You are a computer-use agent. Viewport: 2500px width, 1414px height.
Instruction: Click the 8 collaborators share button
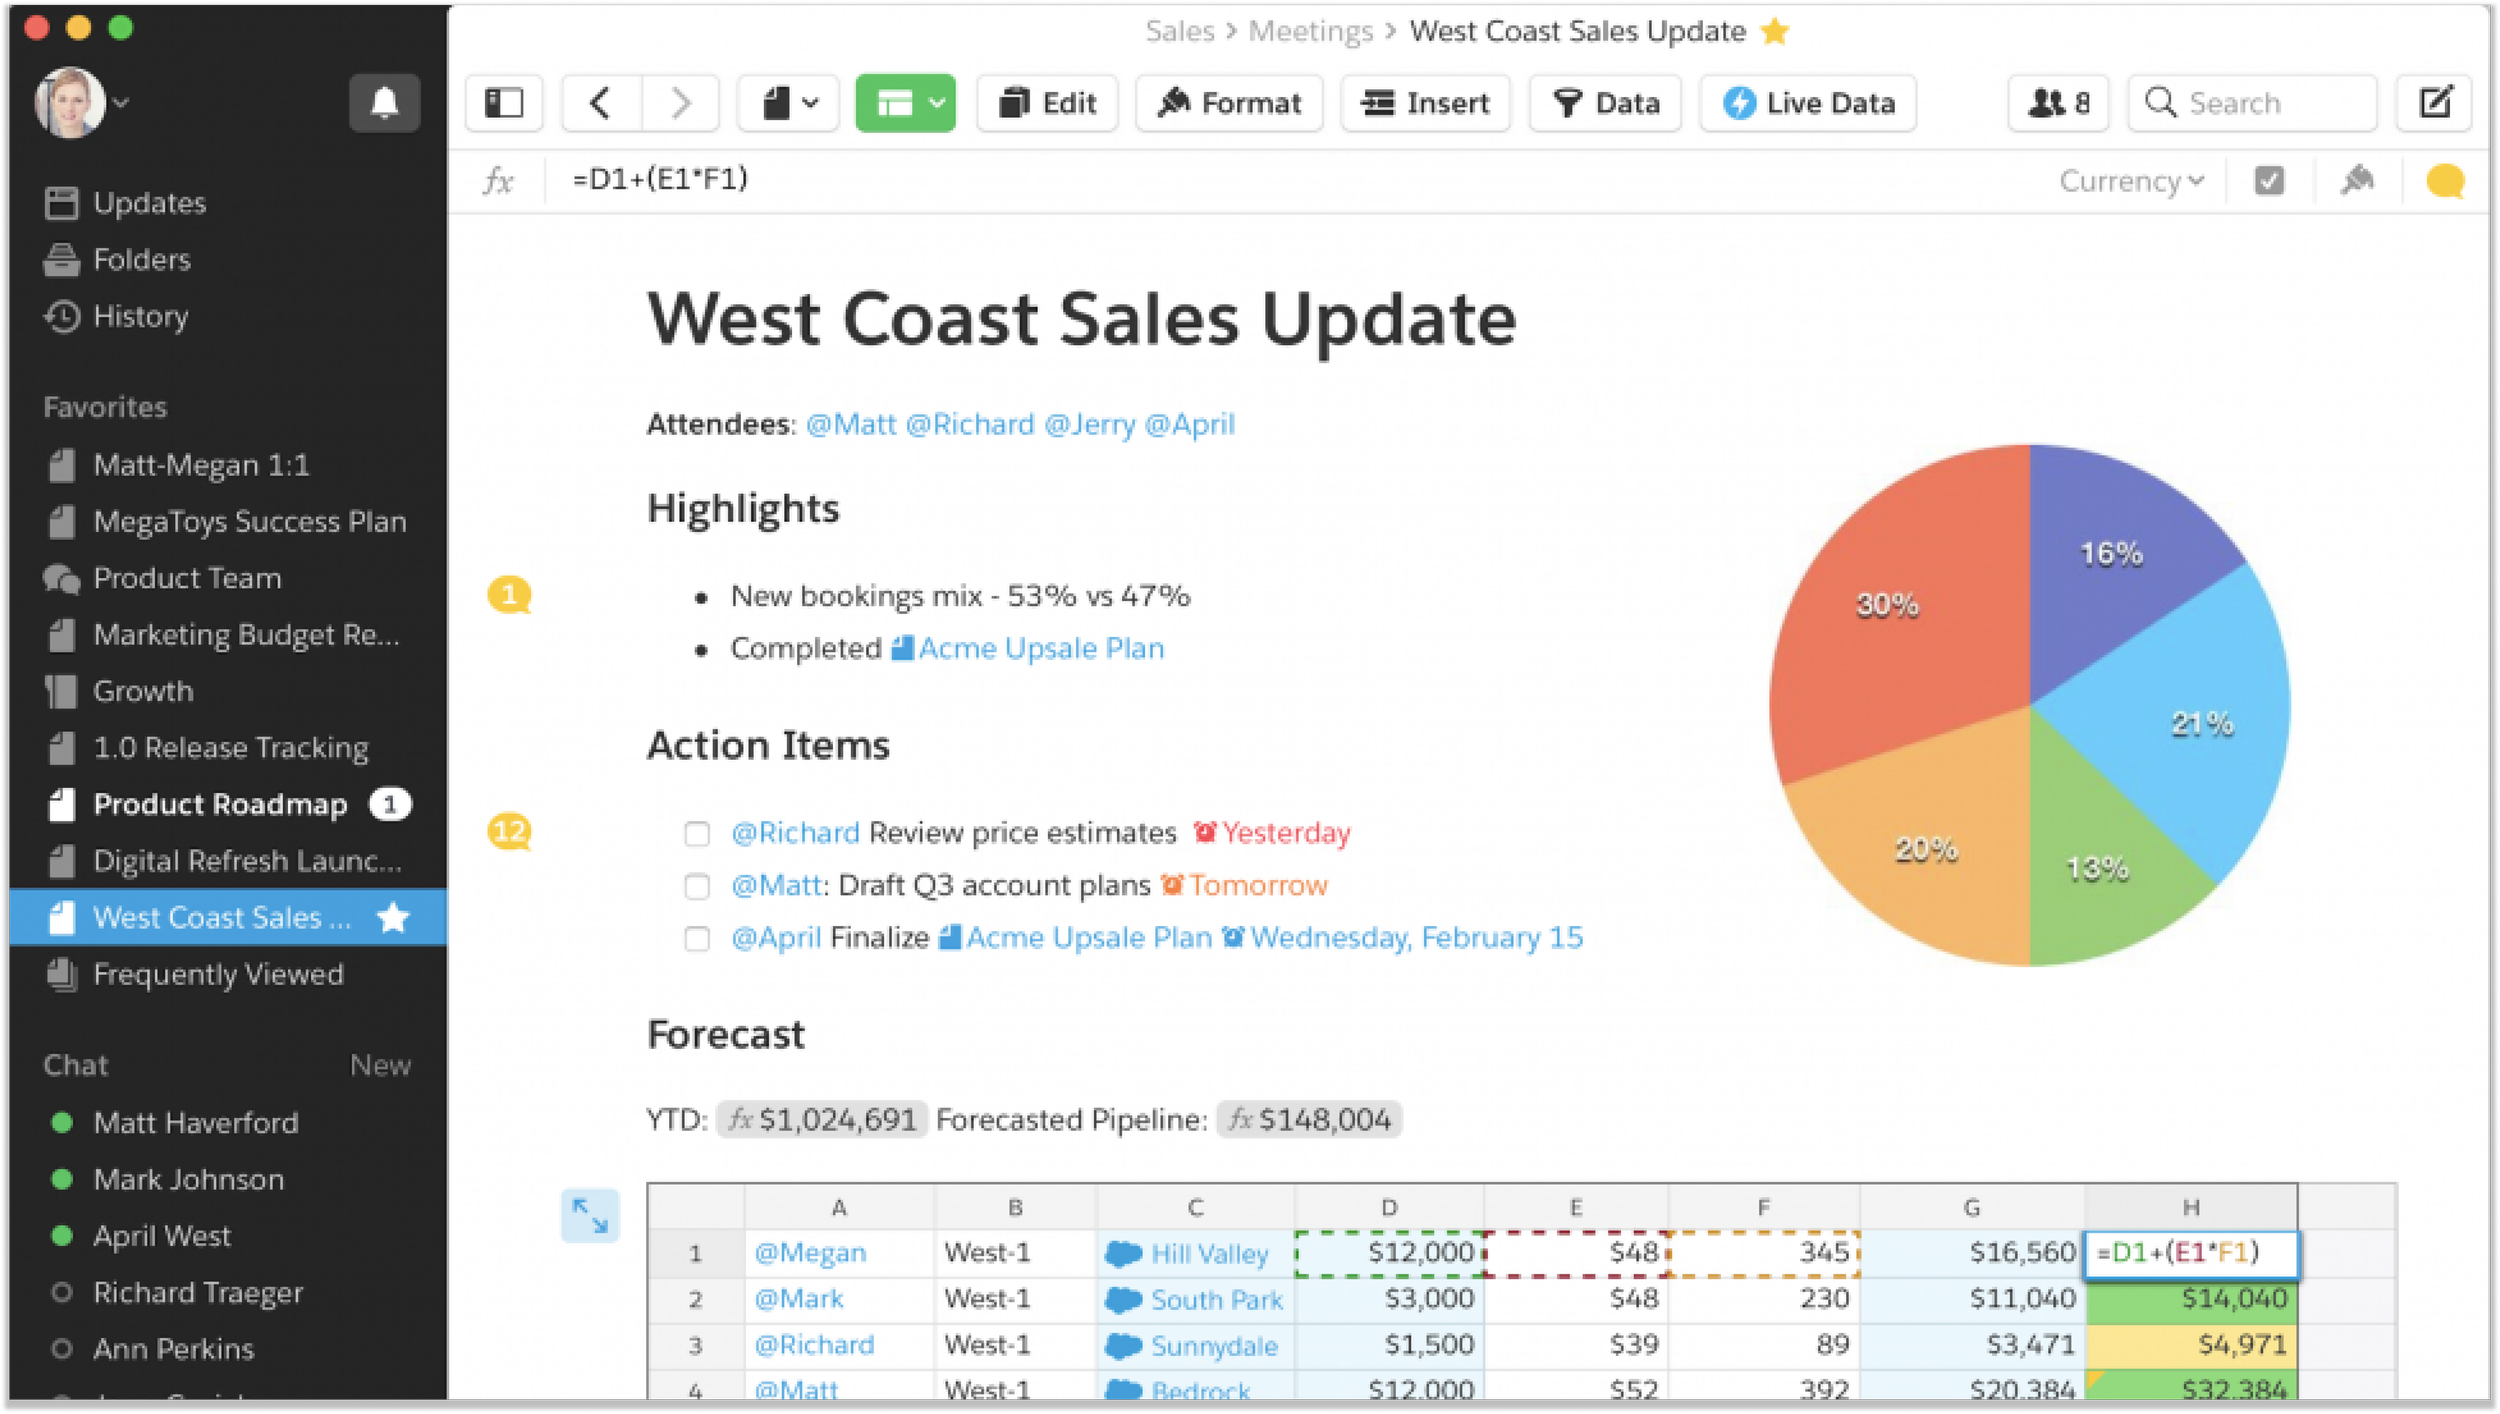coord(2058,103)
